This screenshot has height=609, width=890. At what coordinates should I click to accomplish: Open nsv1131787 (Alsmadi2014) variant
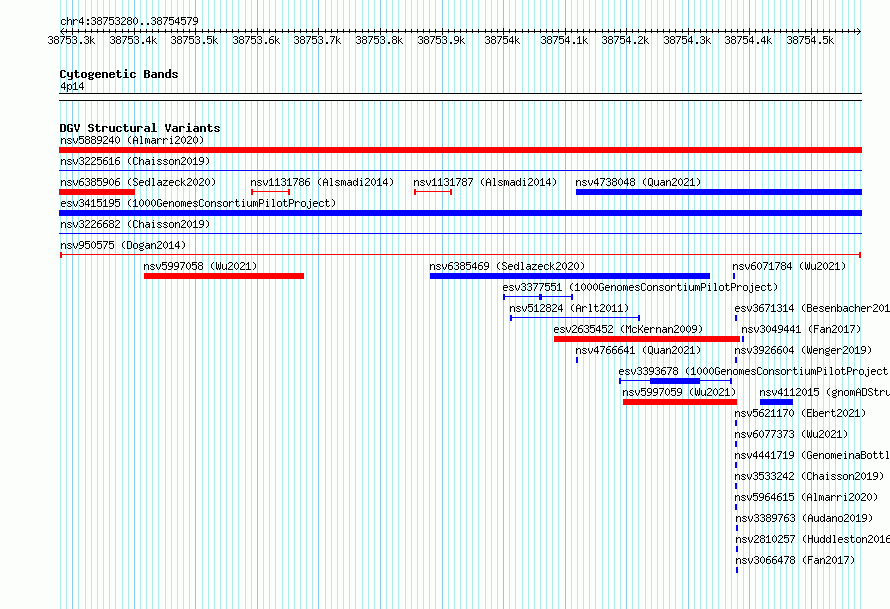point(485,182)
